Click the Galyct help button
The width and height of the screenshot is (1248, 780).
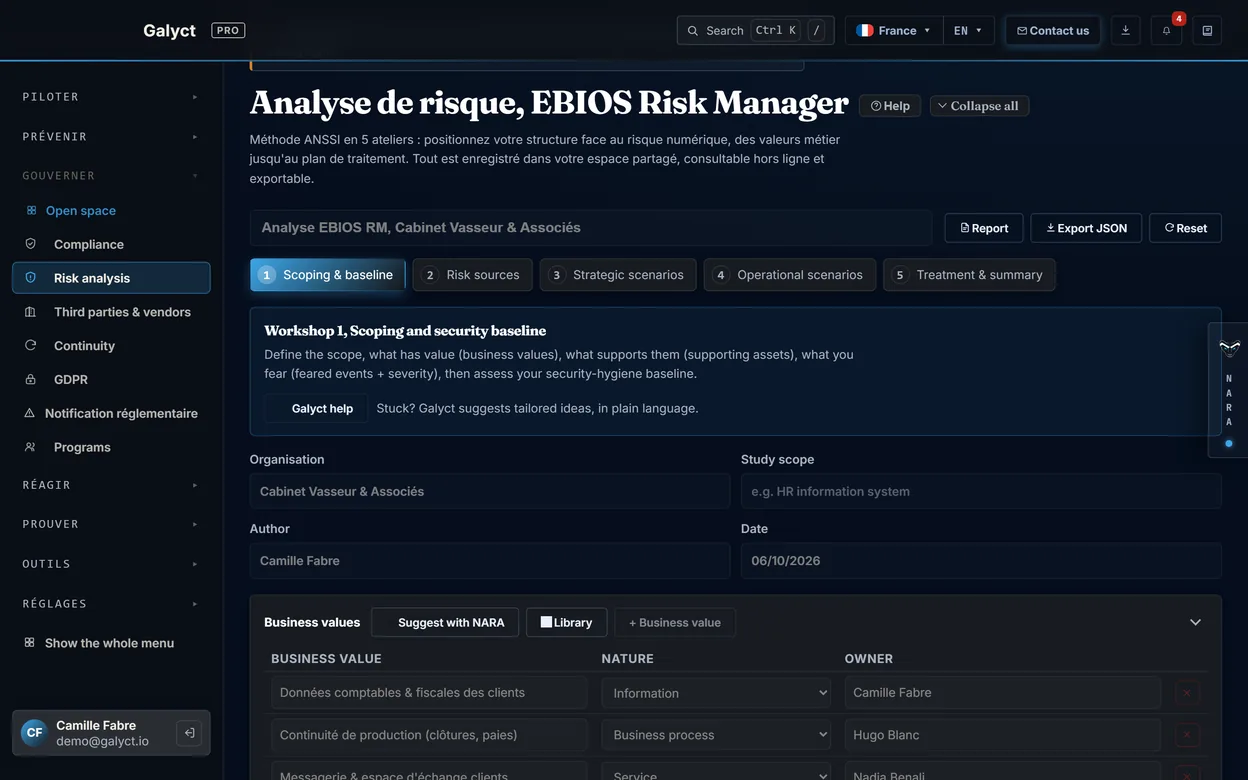point(316,408)
